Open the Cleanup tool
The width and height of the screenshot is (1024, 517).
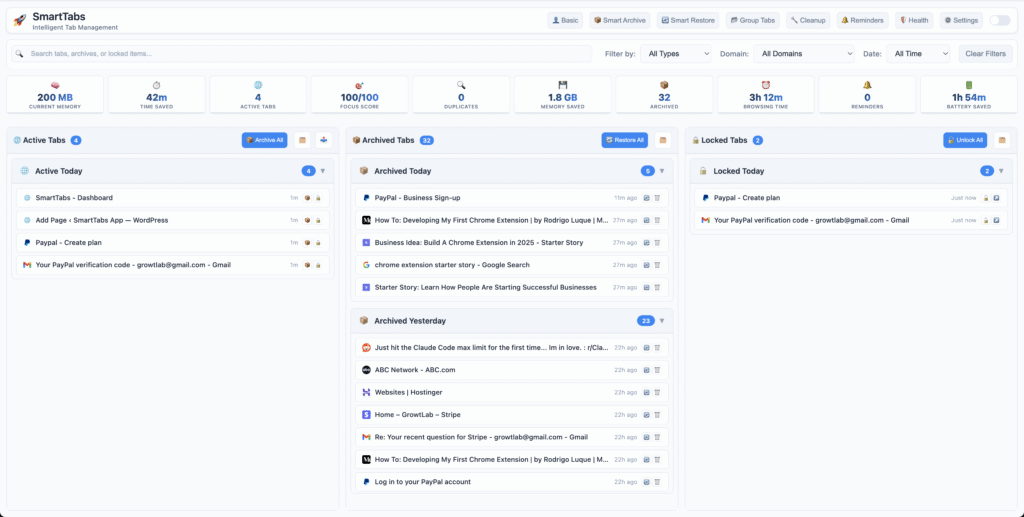808,21
